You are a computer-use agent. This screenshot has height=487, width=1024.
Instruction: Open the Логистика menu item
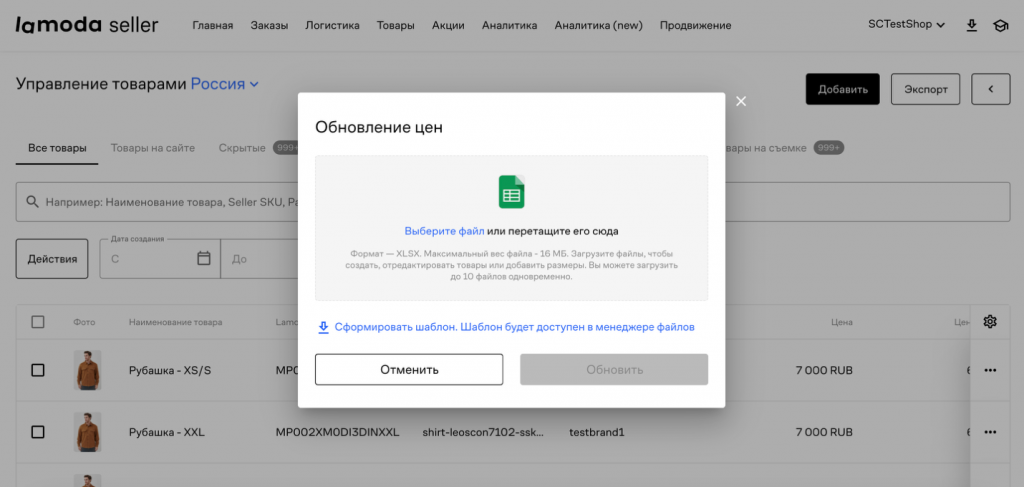tap(332, 25)
